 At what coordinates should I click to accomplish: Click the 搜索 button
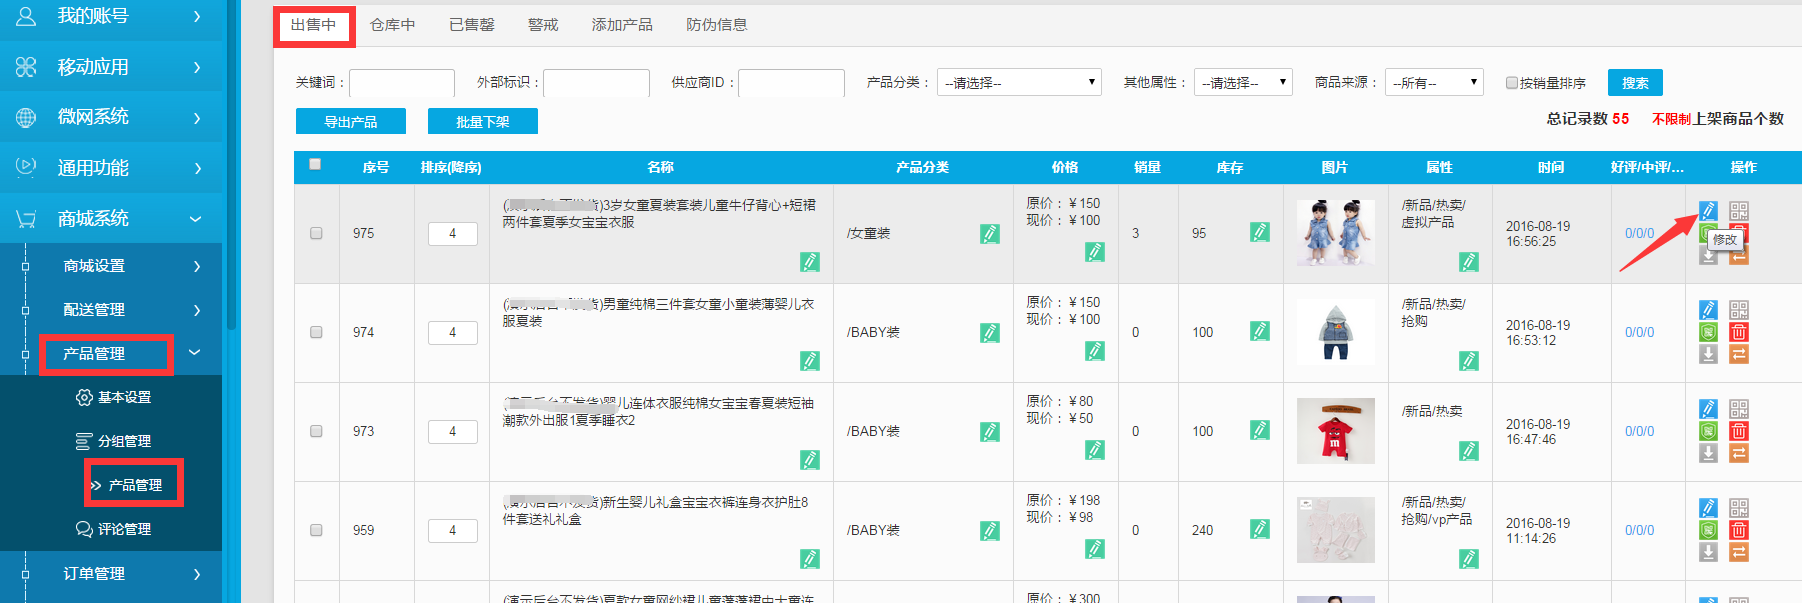(1634, 83)
